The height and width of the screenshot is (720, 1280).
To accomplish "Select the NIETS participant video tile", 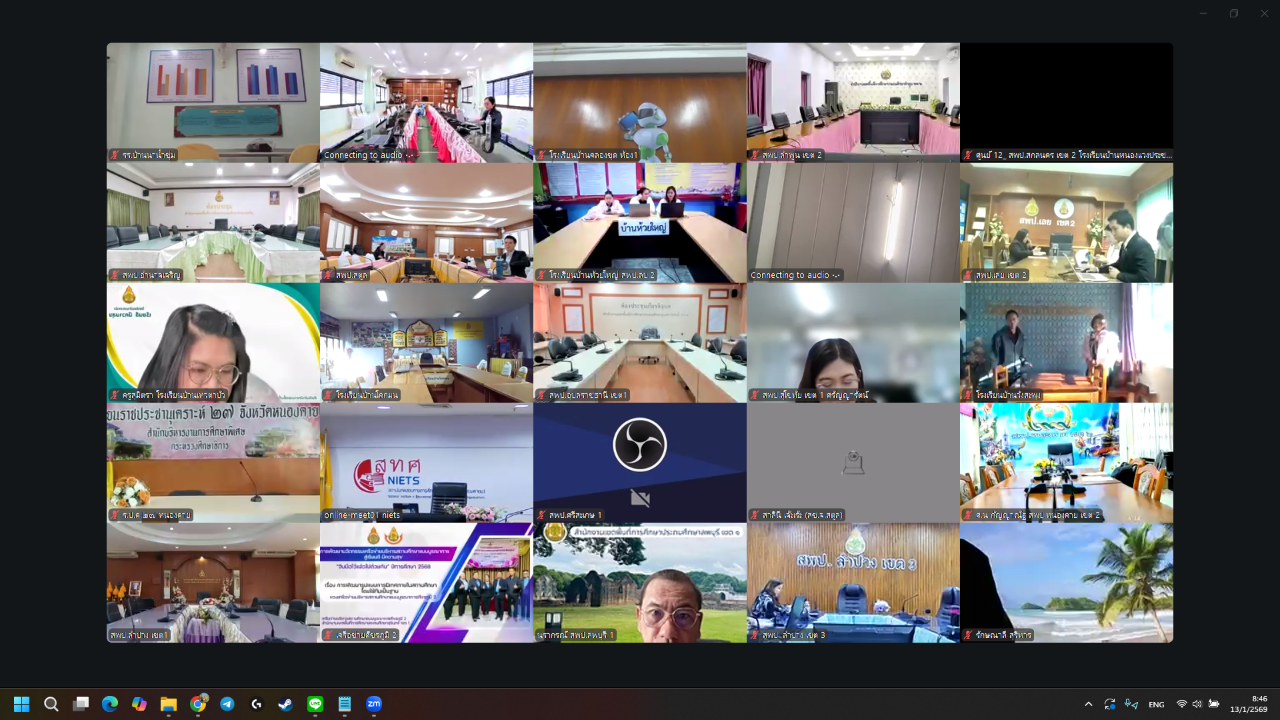I will [426, 462].
